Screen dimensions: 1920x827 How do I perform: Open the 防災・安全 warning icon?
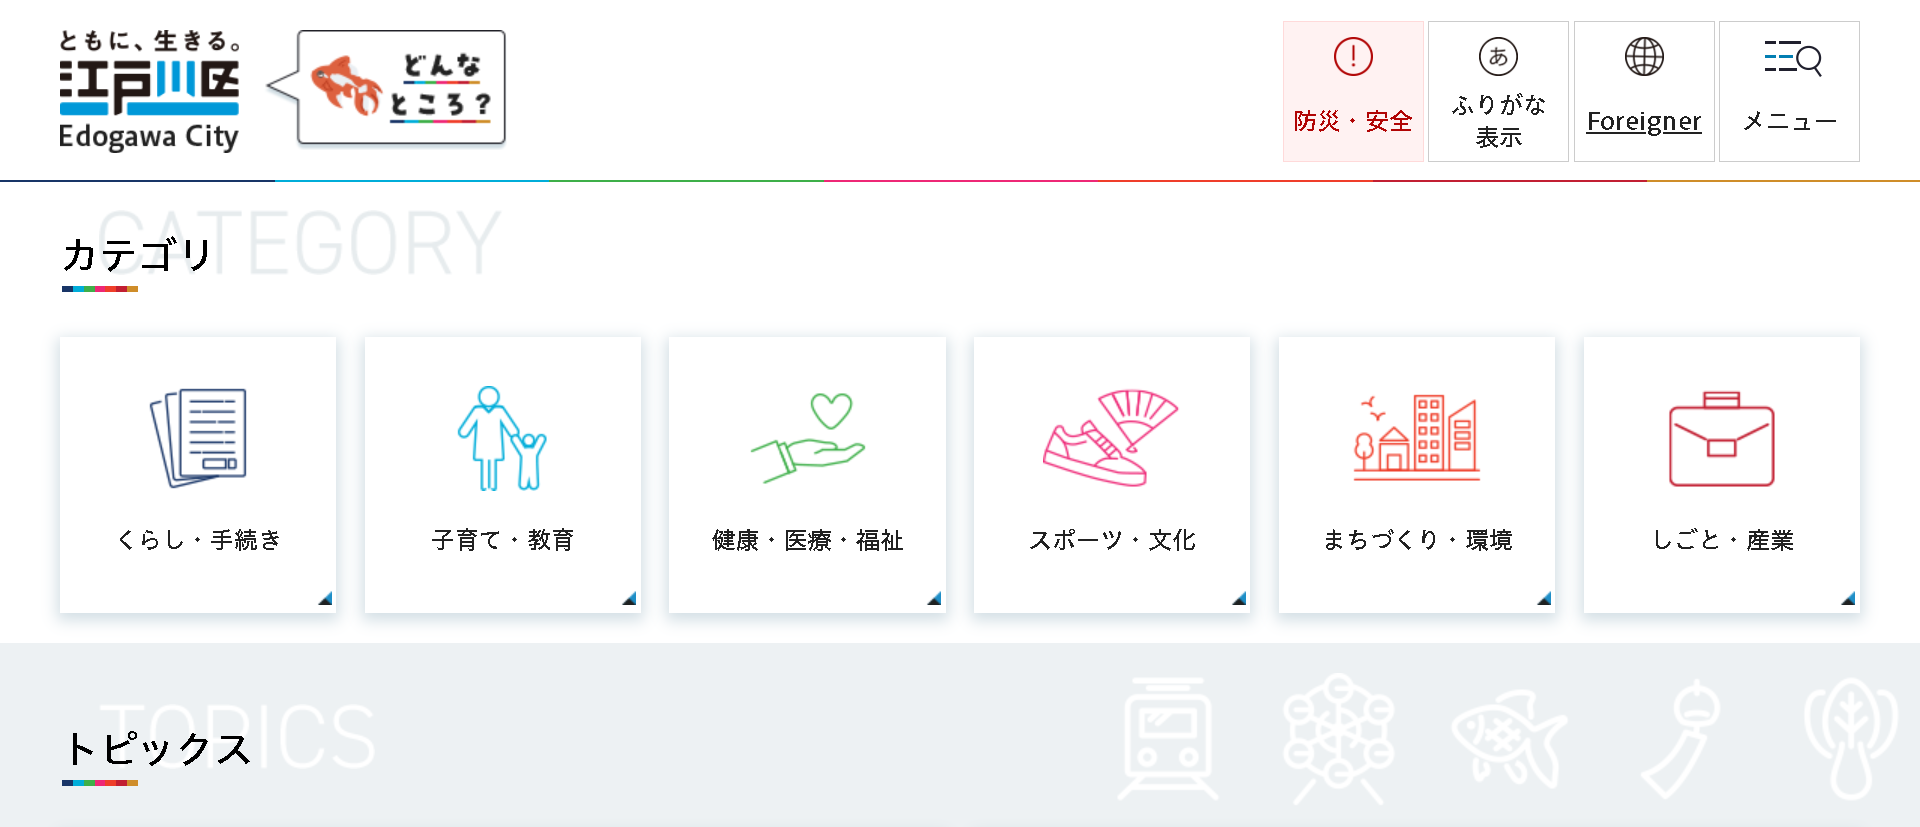click(1353, 57)
